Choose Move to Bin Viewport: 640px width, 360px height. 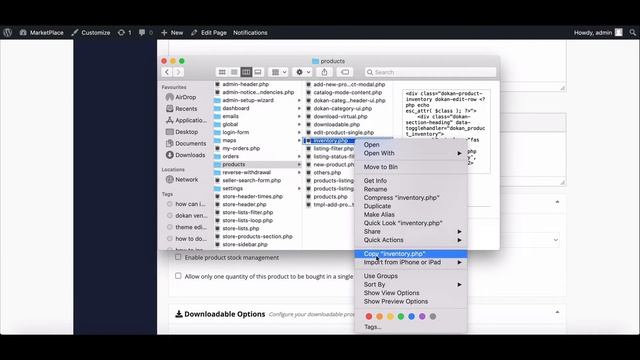(381, 167)
